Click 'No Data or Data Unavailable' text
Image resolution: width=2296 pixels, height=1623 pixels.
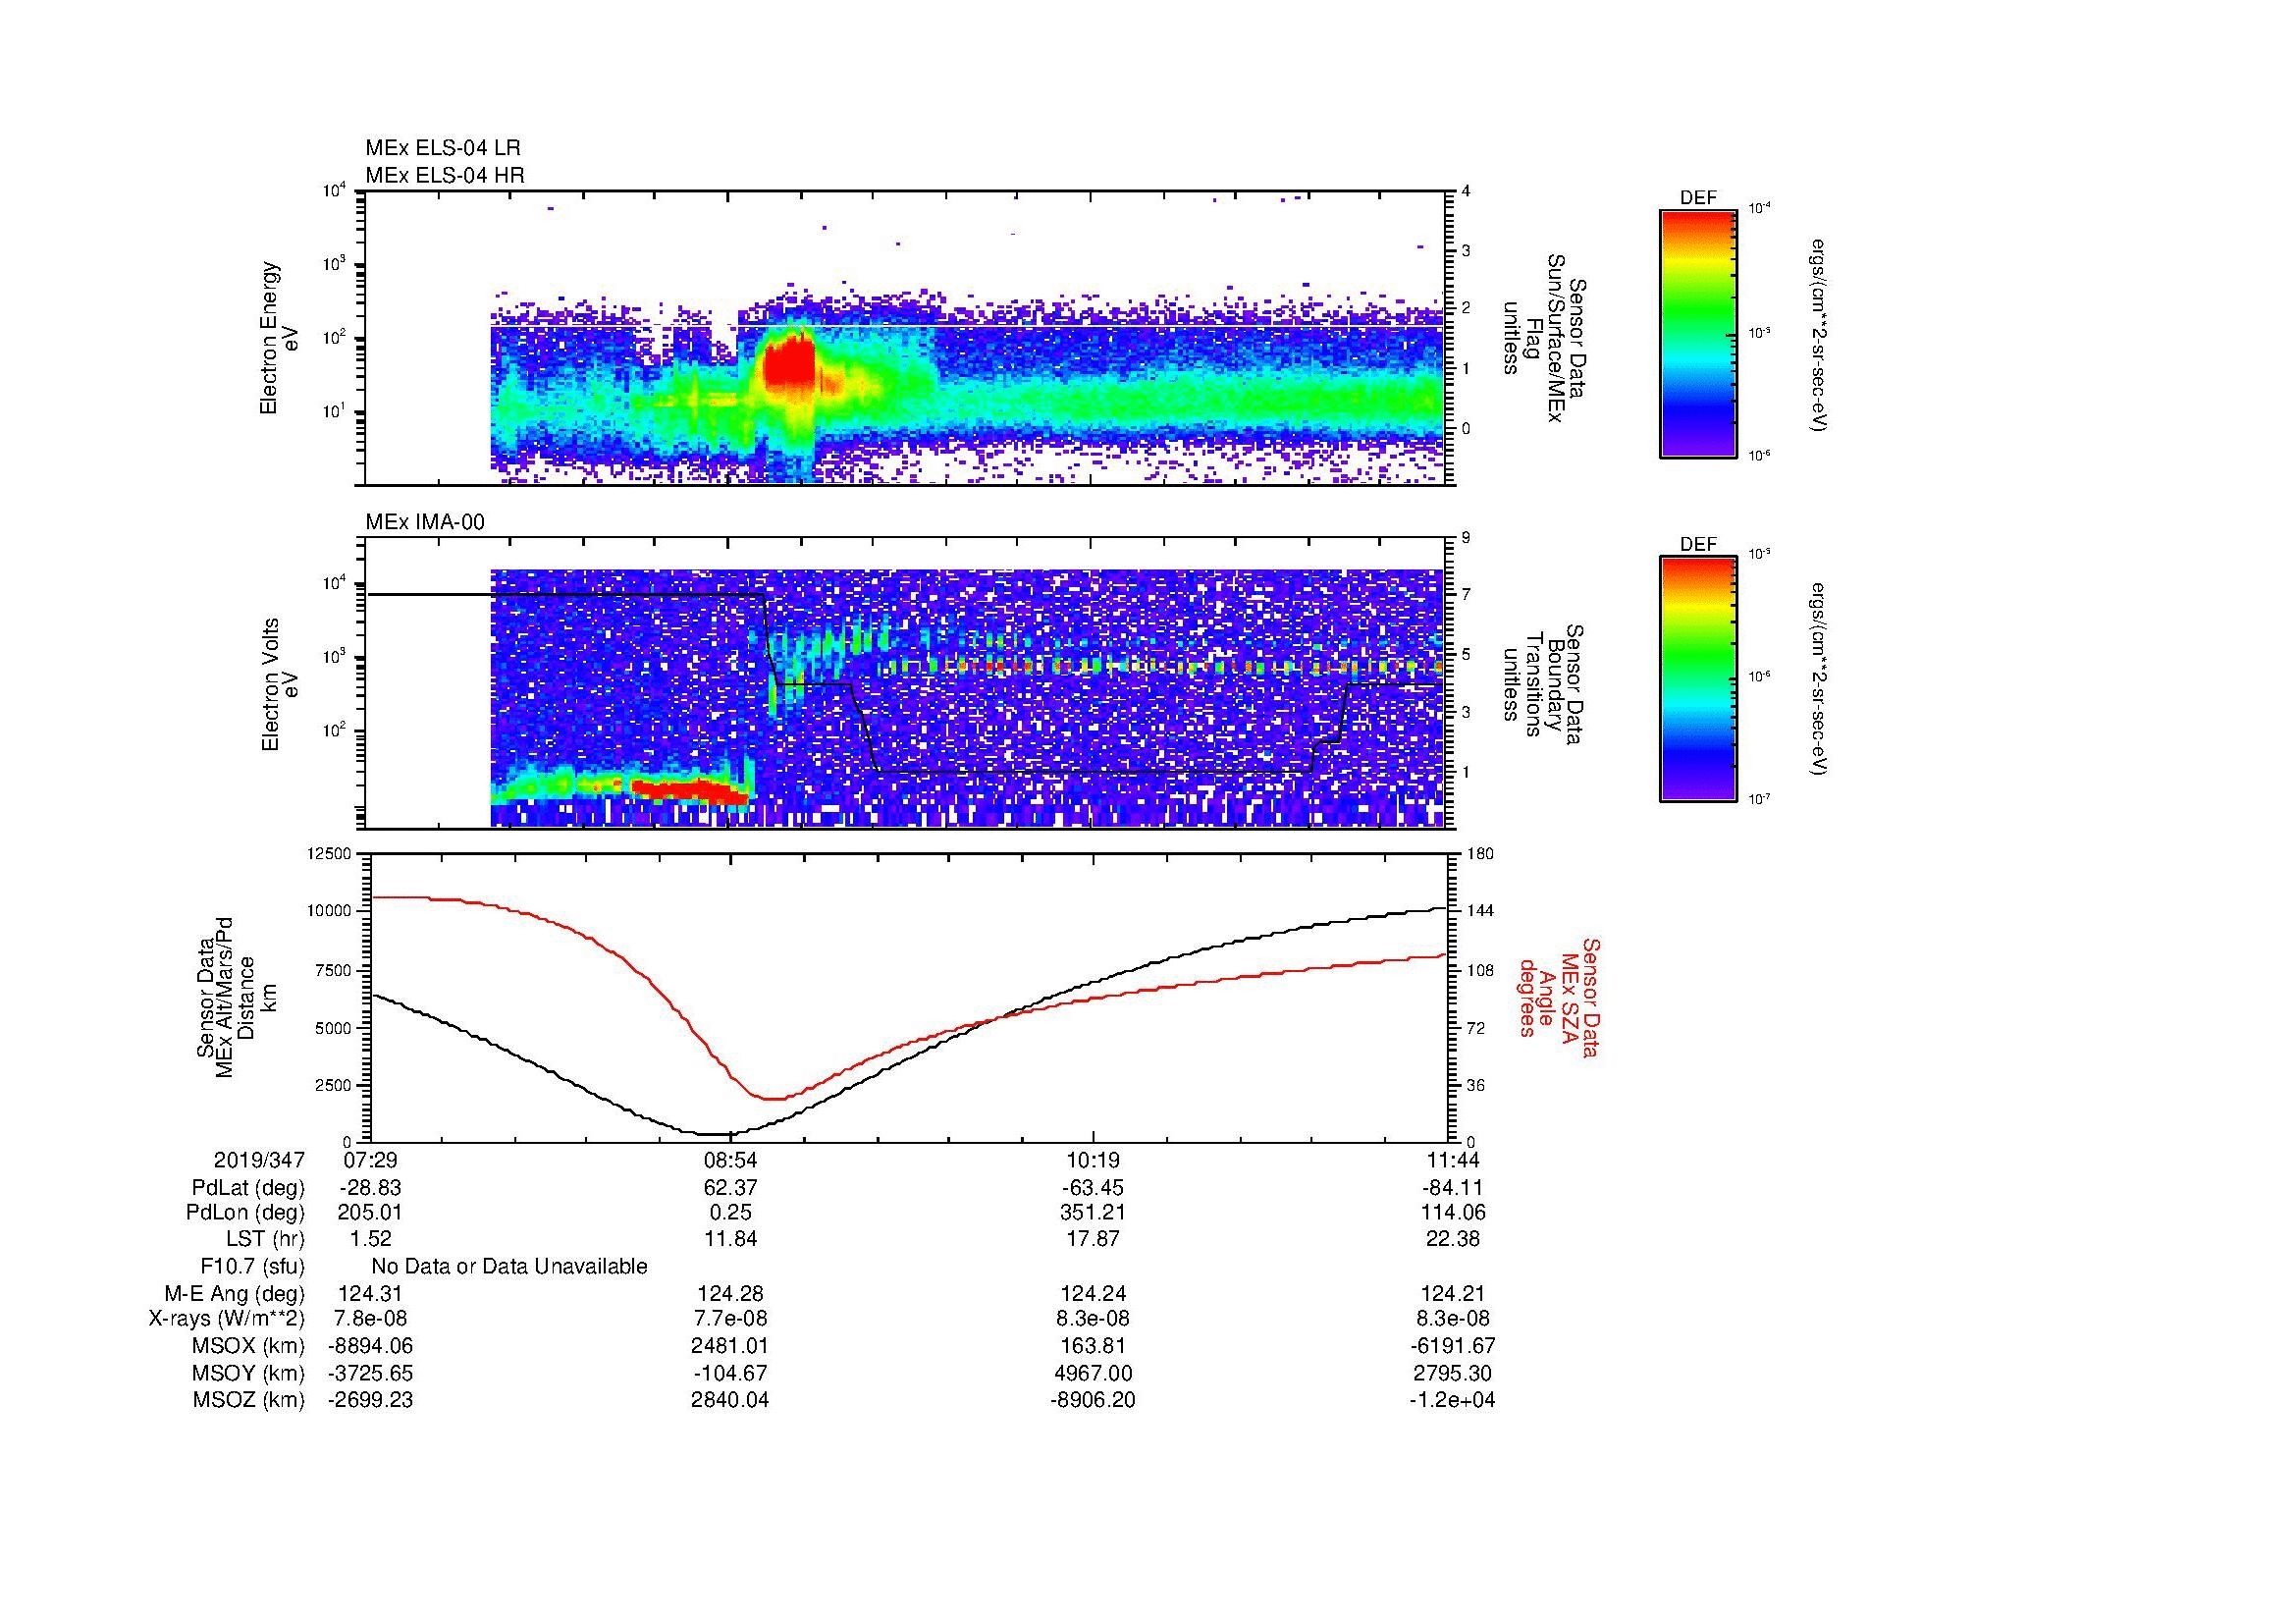click(509, 1267)
